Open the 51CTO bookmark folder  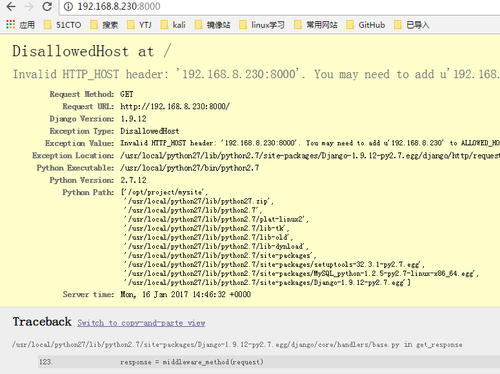[x=63, y=25]
